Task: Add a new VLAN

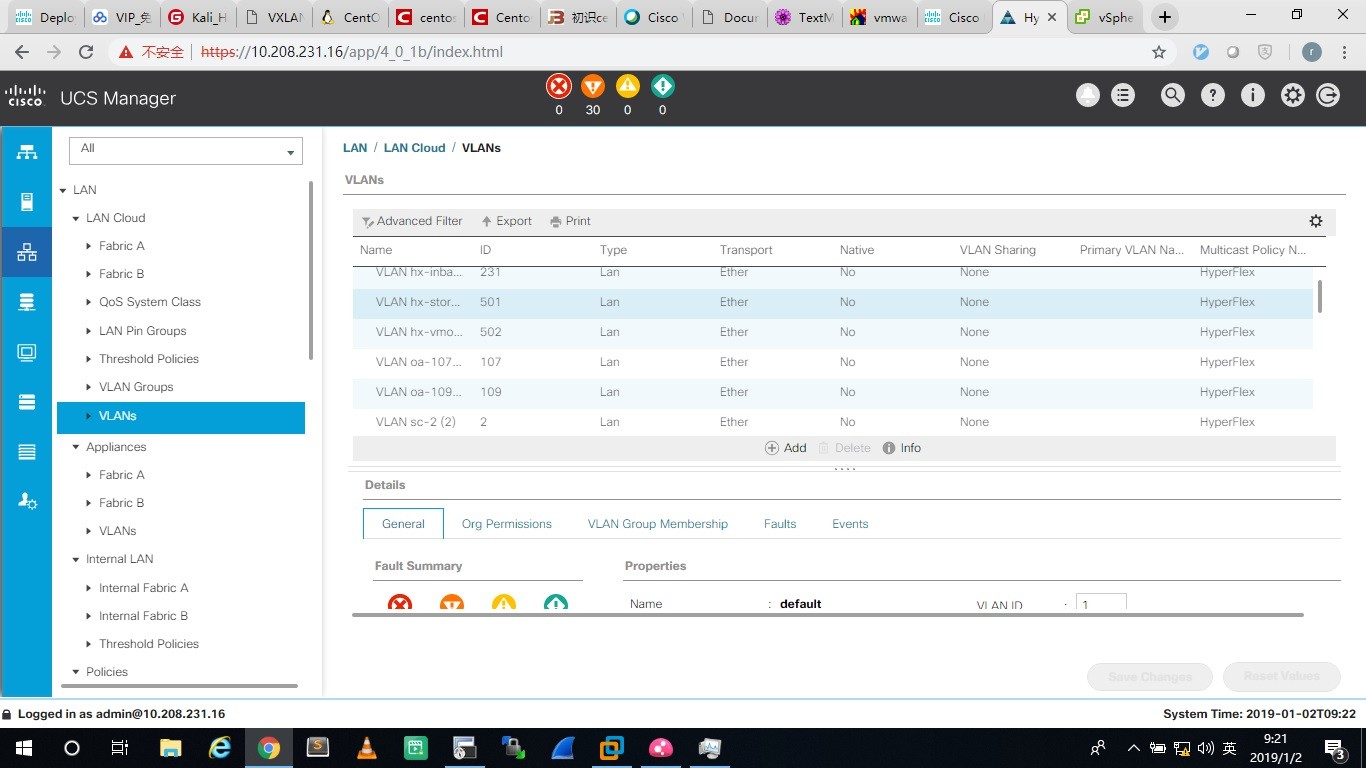Action: [786, 448]
